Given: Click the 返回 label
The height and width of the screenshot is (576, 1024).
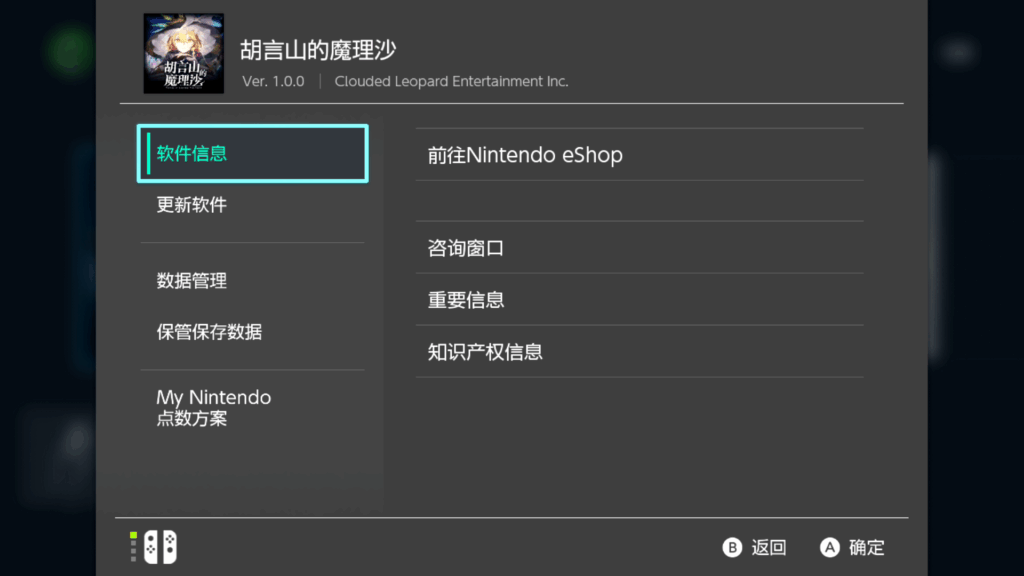Looking at the screenshot, I should [x=769, y=547].
